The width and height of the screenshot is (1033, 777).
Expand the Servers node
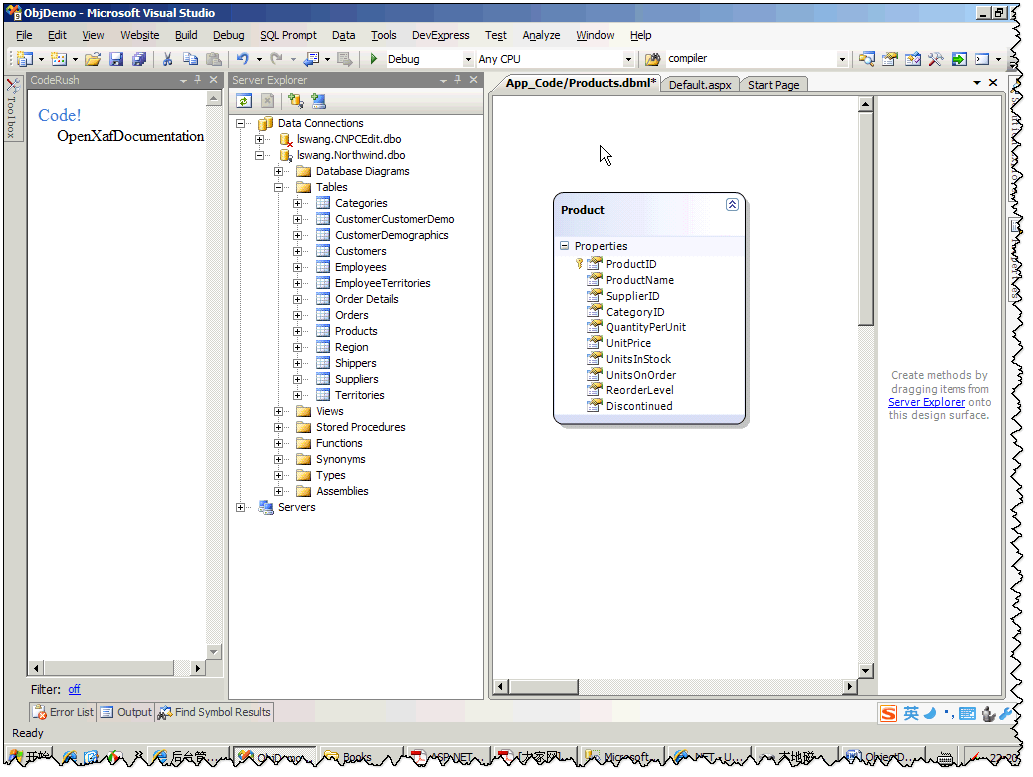240,507
